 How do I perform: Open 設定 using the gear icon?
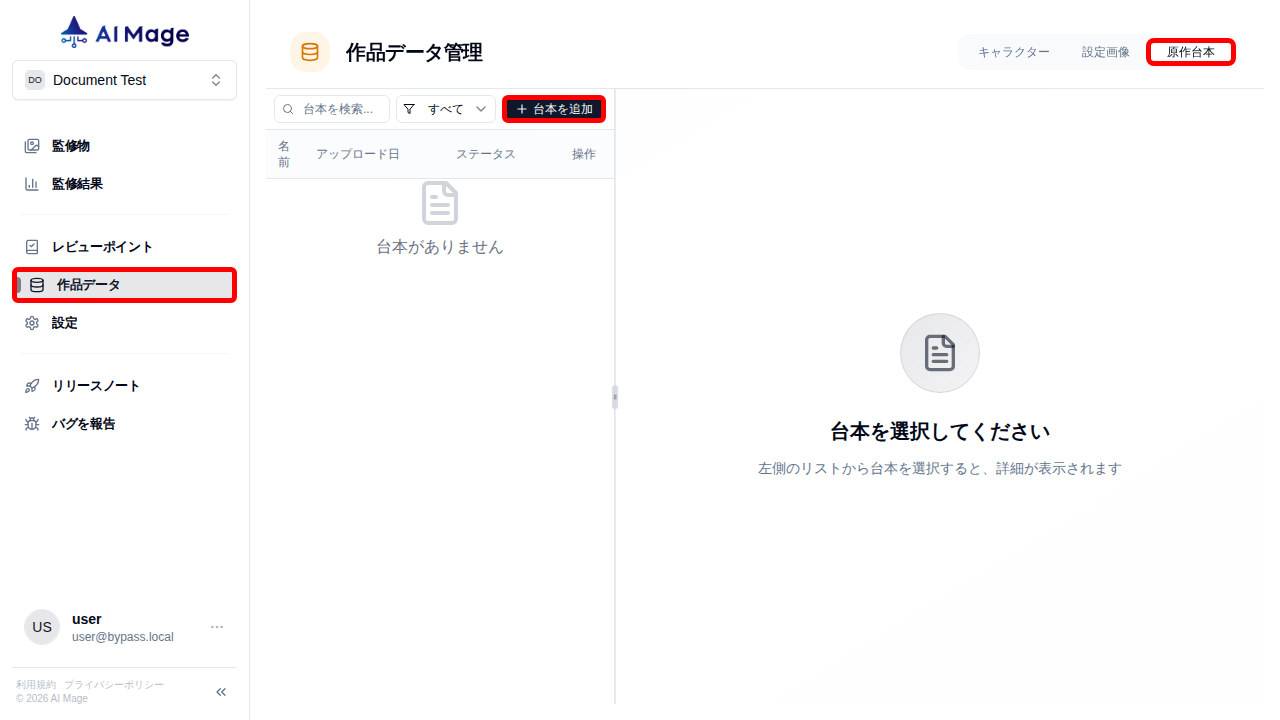pyautogui.click(x=31, y=322)
